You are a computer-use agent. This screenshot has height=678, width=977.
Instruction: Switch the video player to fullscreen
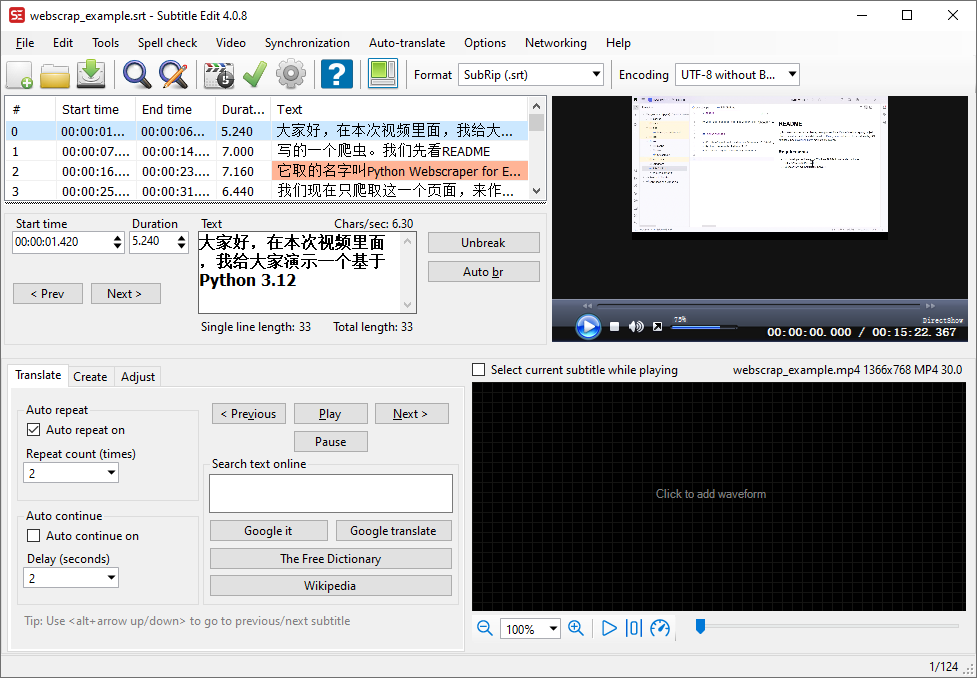click(x=657, y=327)
